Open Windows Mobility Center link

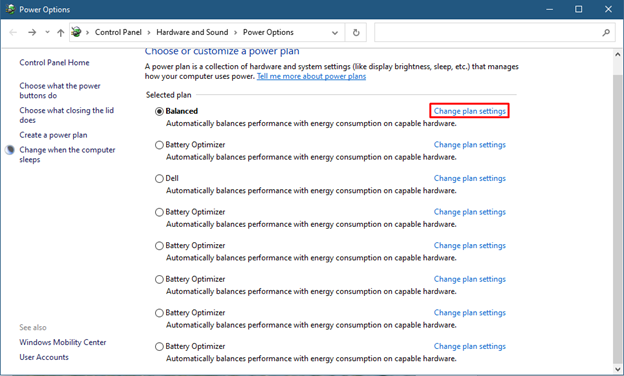click(63, 342)
